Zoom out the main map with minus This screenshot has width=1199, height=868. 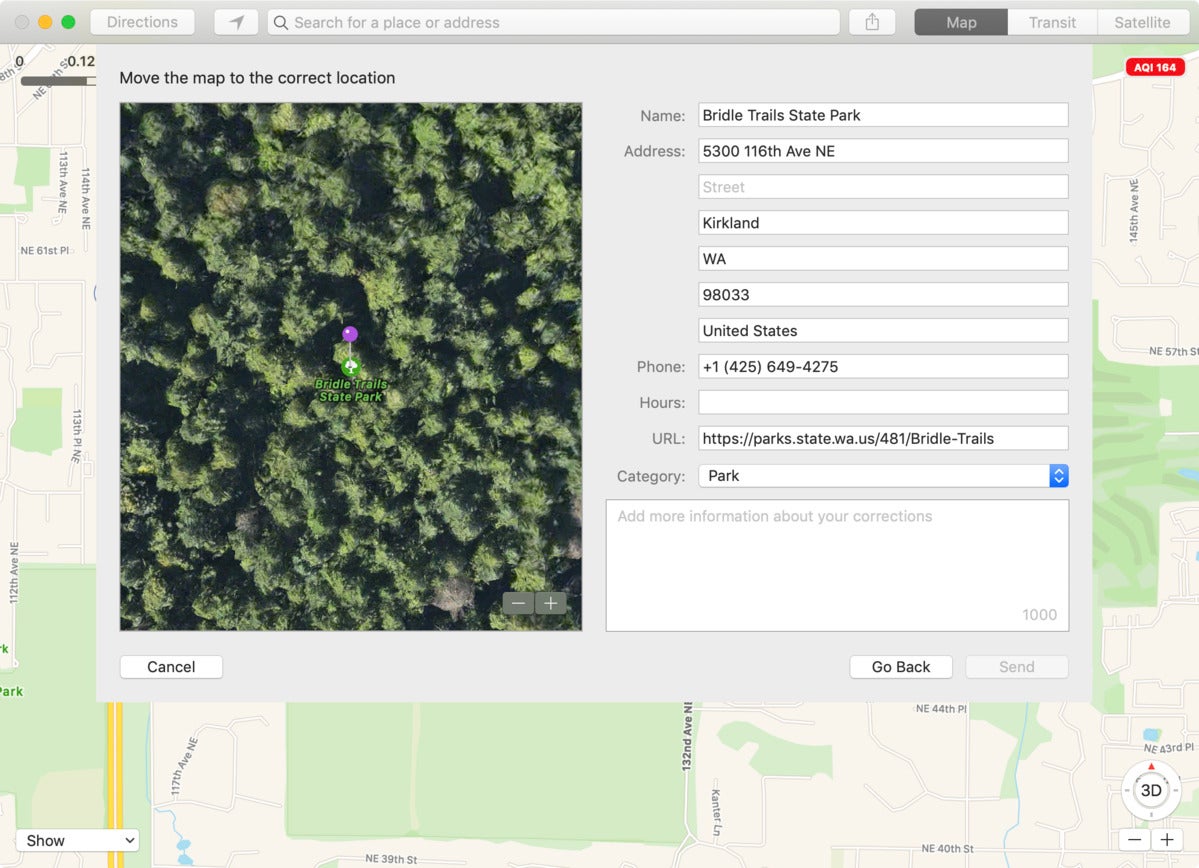coord(1135,840)
